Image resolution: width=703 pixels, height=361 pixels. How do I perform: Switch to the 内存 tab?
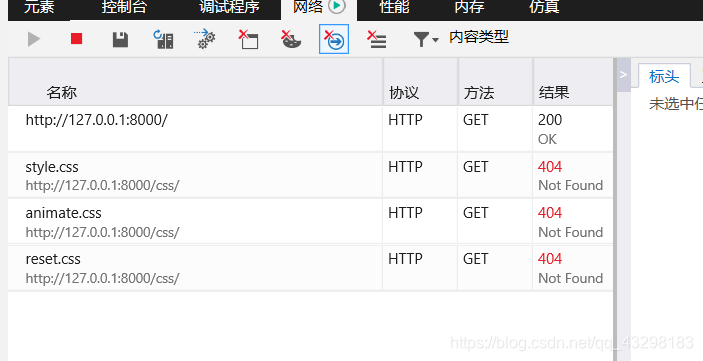pos(469,7)
